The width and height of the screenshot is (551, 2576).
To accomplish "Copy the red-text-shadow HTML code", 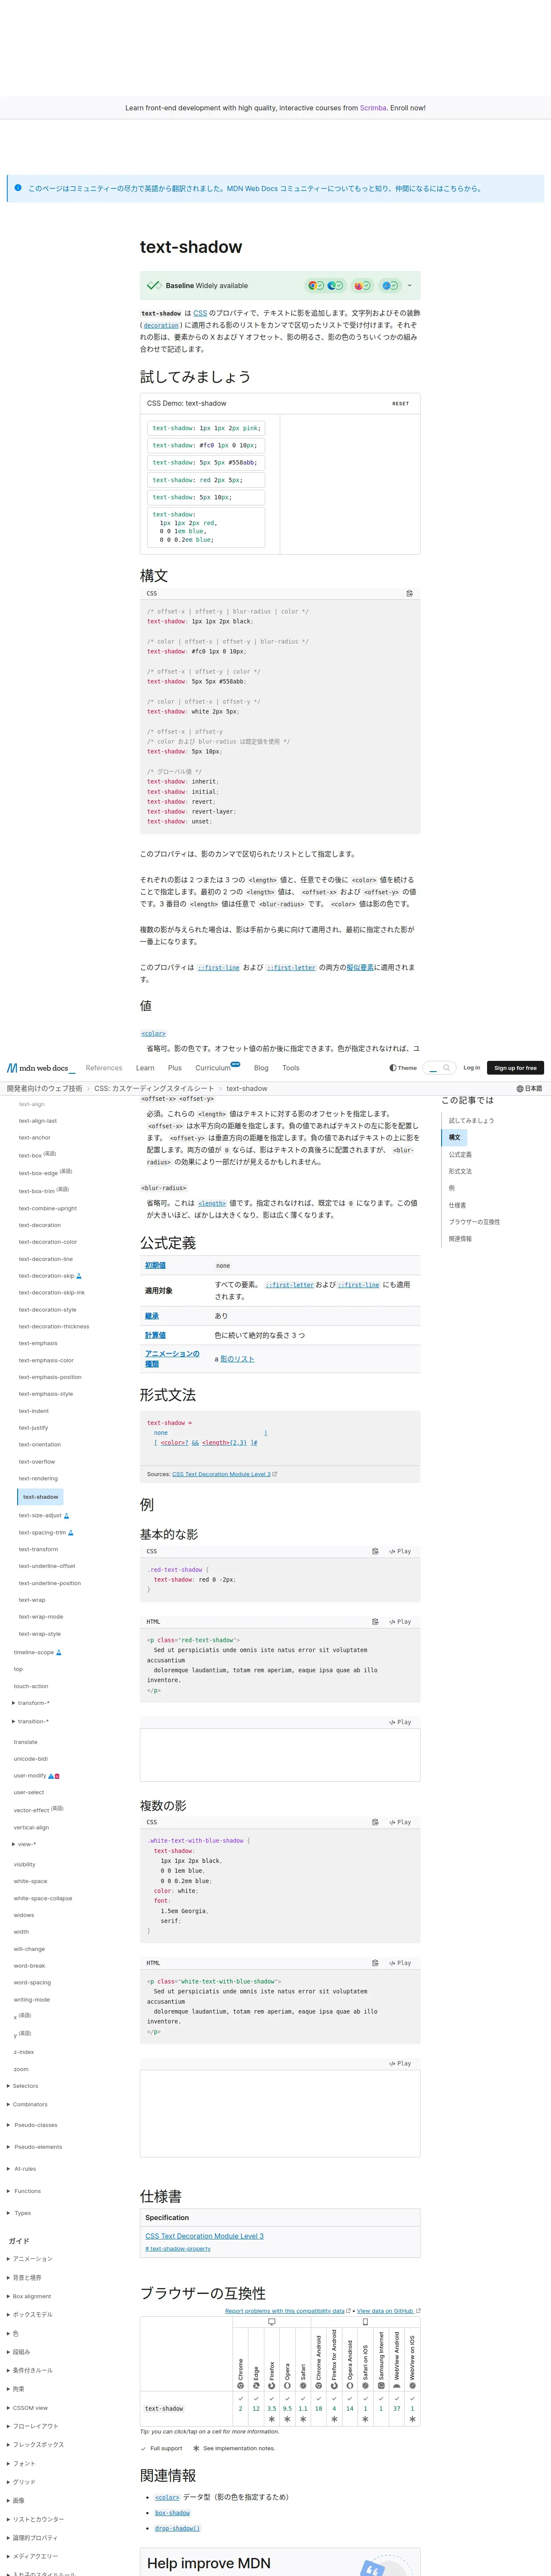I will 376,1621.
